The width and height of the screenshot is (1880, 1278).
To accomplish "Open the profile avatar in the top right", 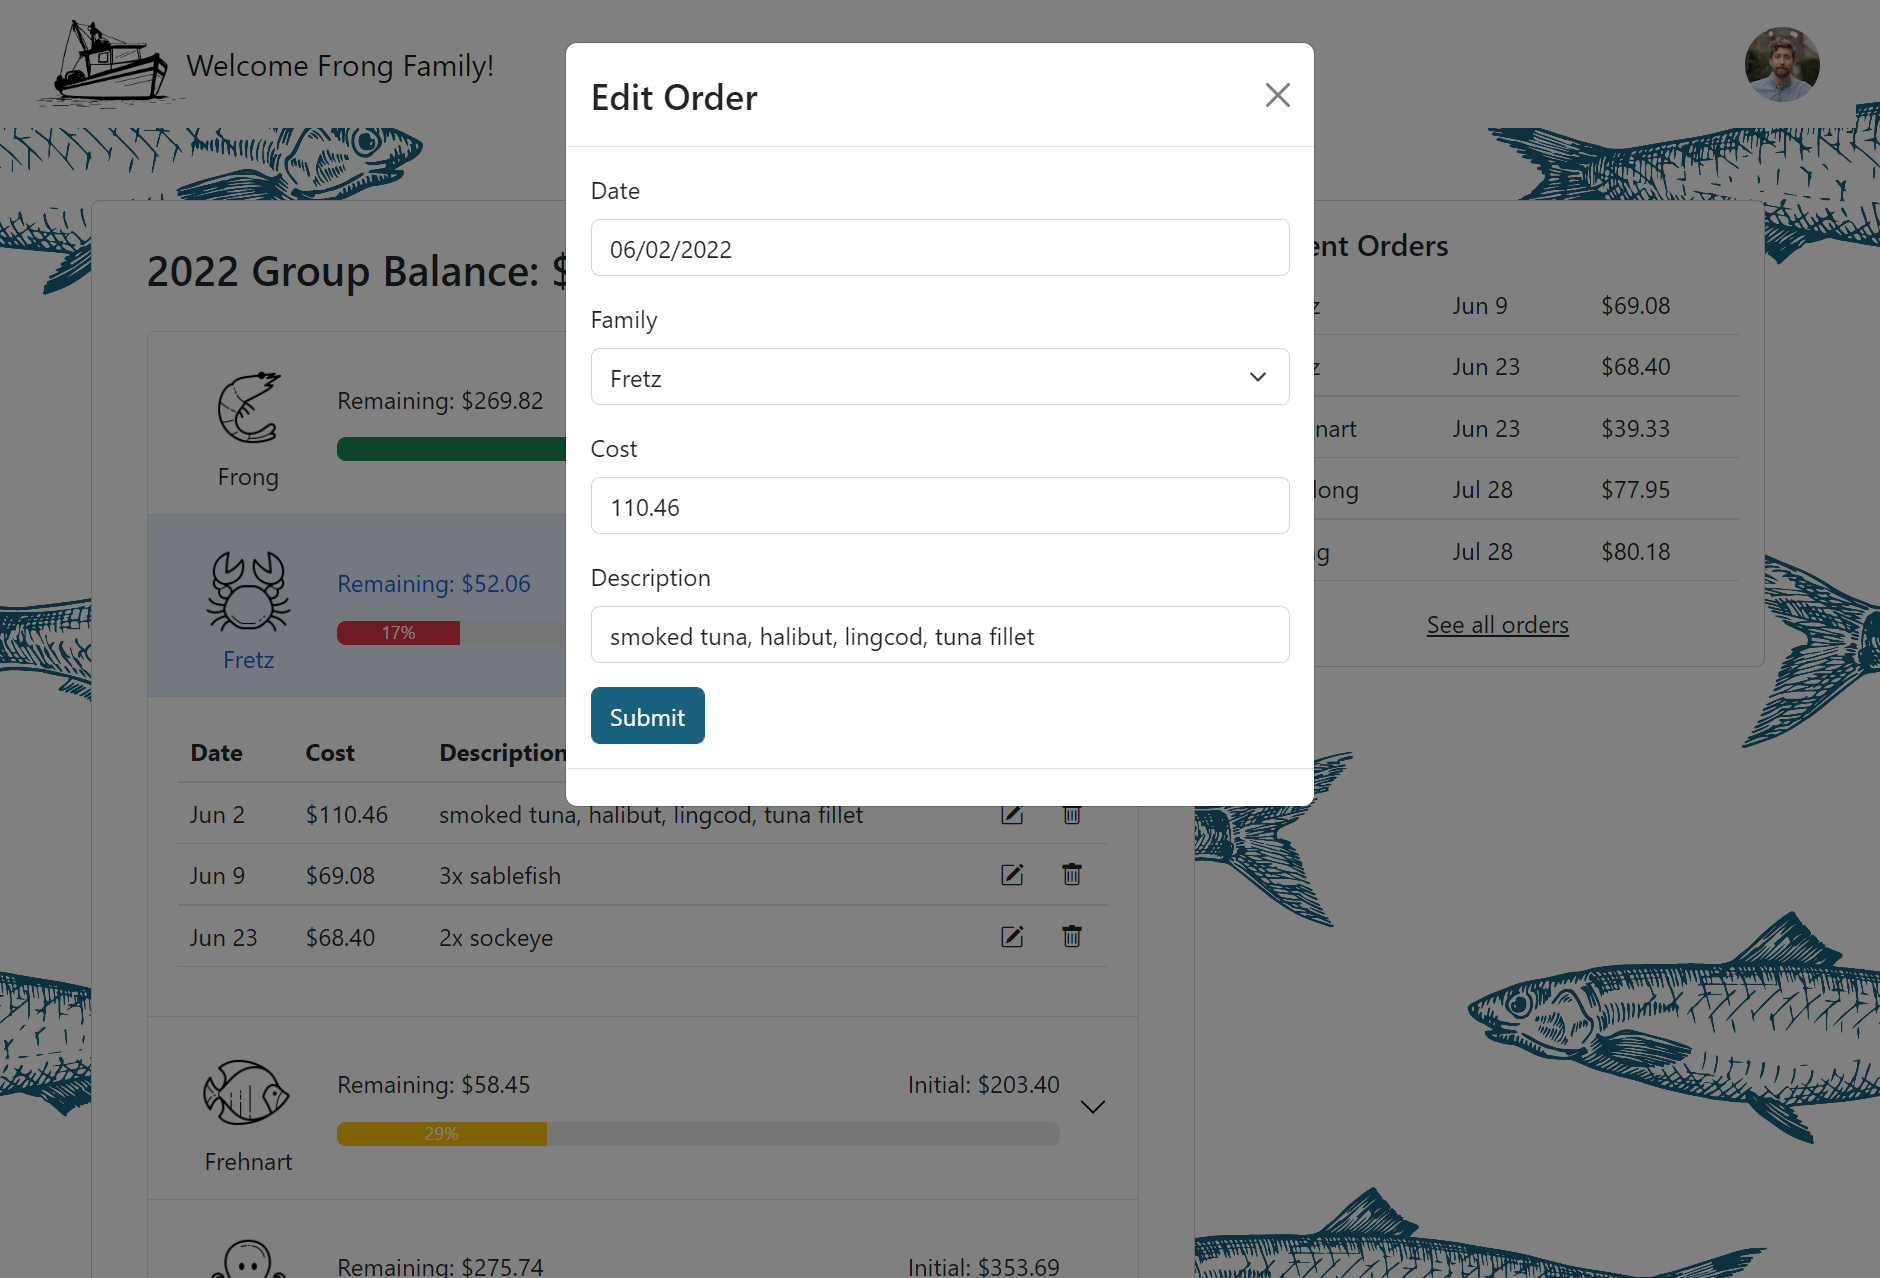I will click(1783, 64).
